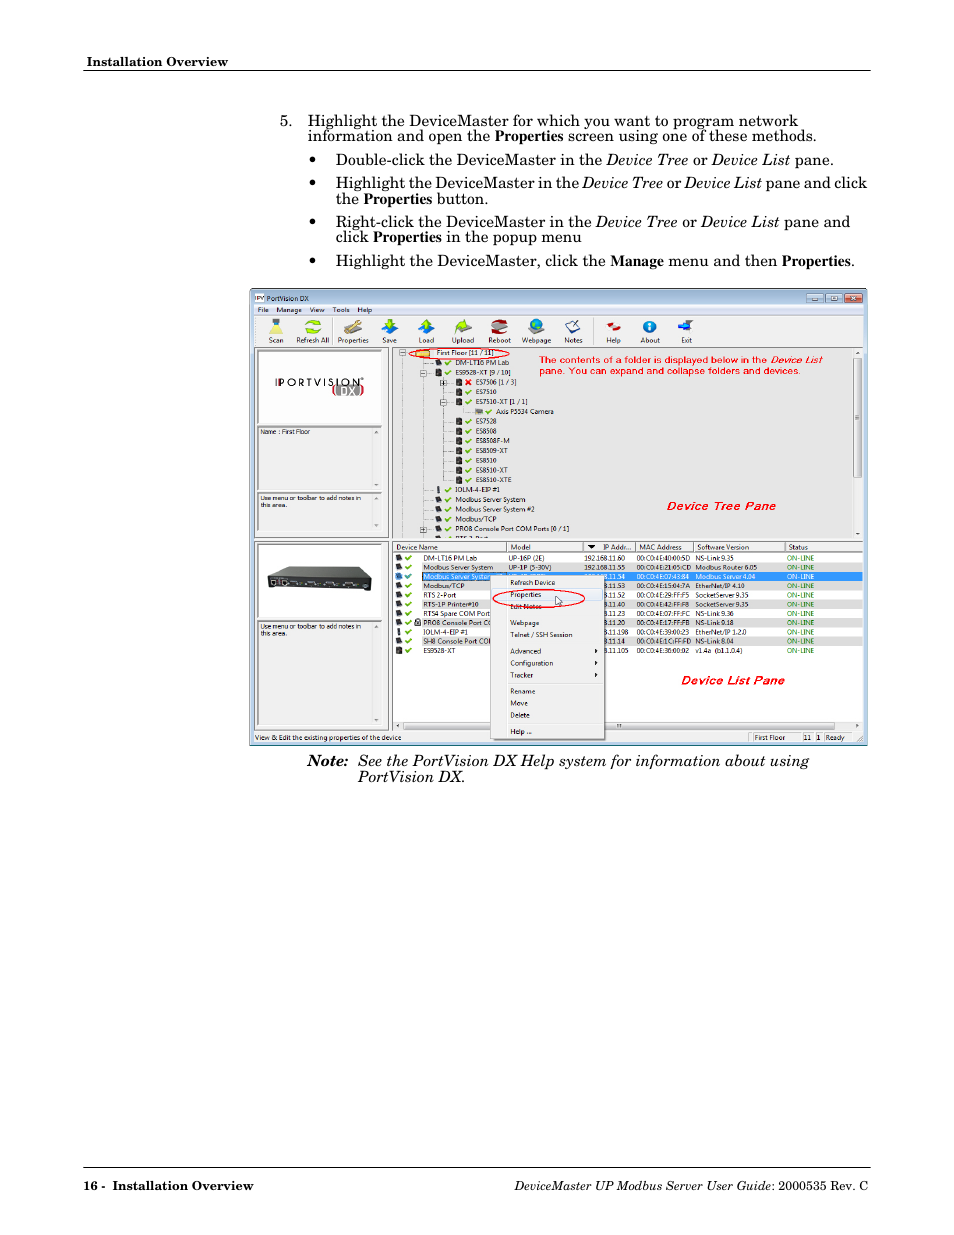This screenshot has width=954, height=1235.
Task: Choose Delete in the context menu
Action: click(x=520, y=715)
